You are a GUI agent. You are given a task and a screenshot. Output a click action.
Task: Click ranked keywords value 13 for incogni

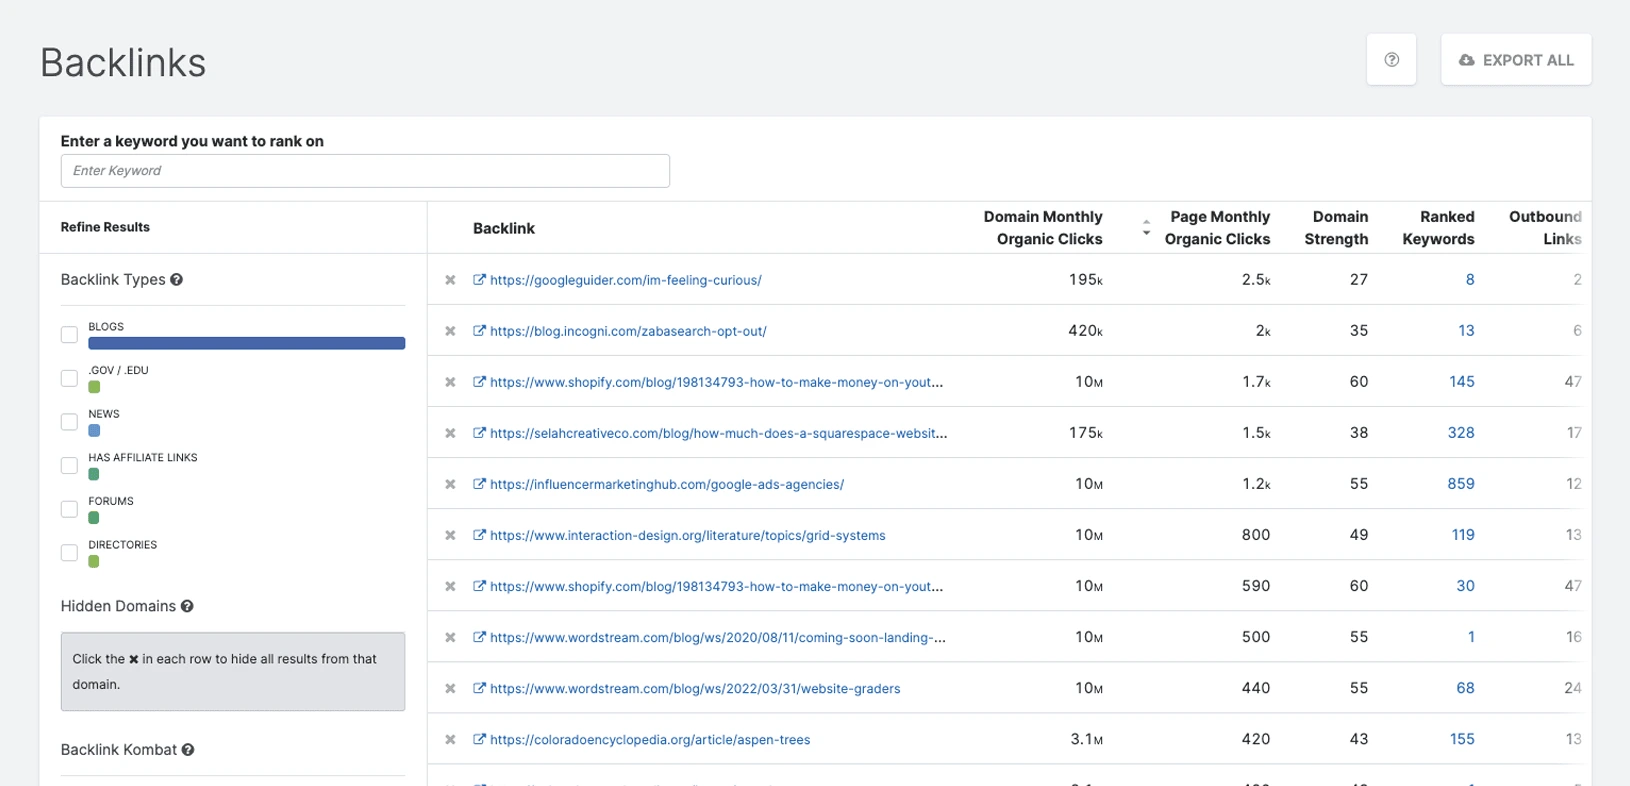1466,331
